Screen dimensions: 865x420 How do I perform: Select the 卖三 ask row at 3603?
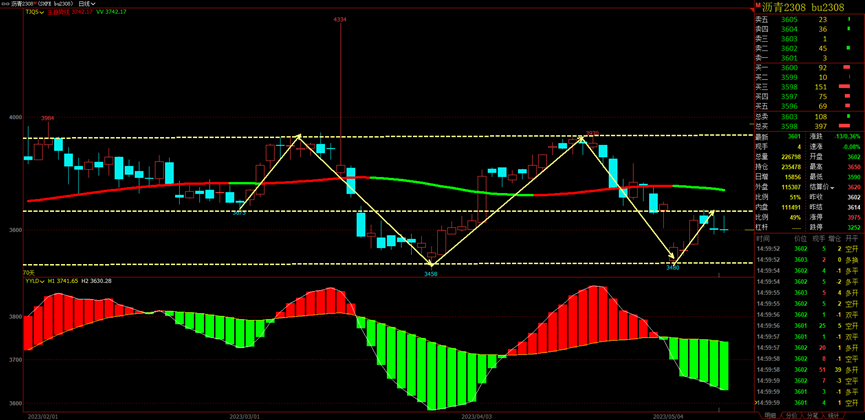(809, 39)
